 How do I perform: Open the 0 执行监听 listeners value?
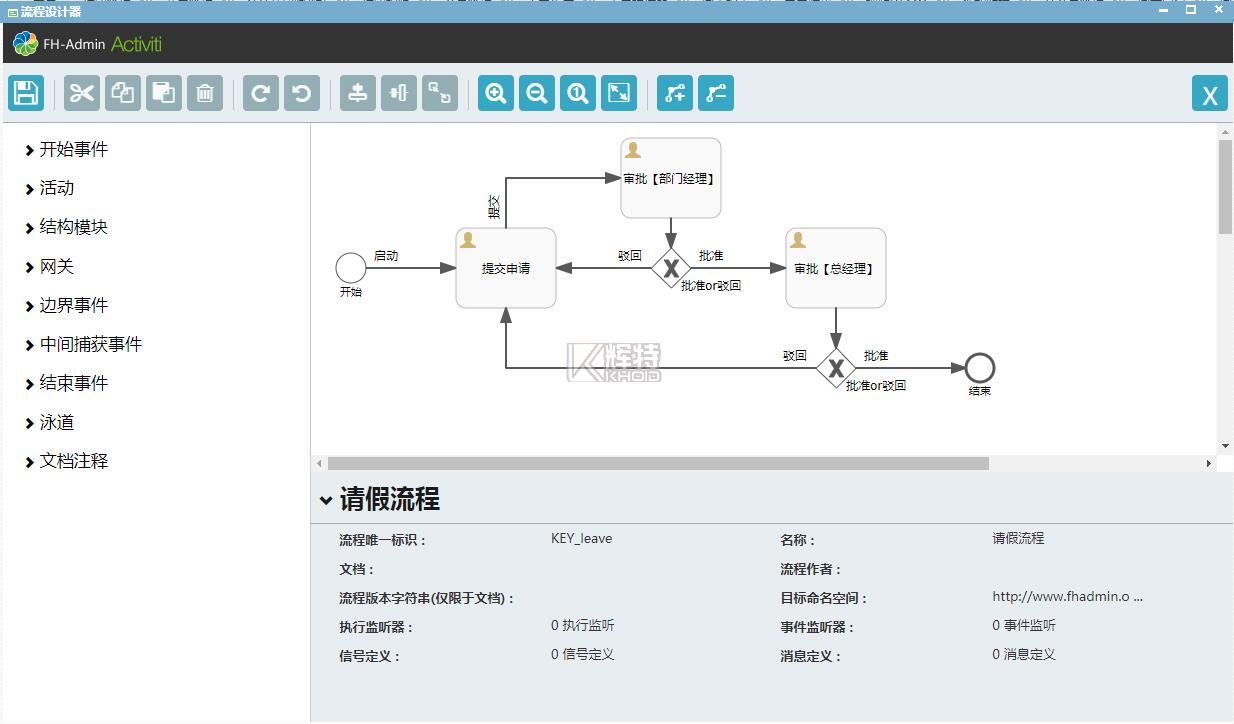point(582,625)
